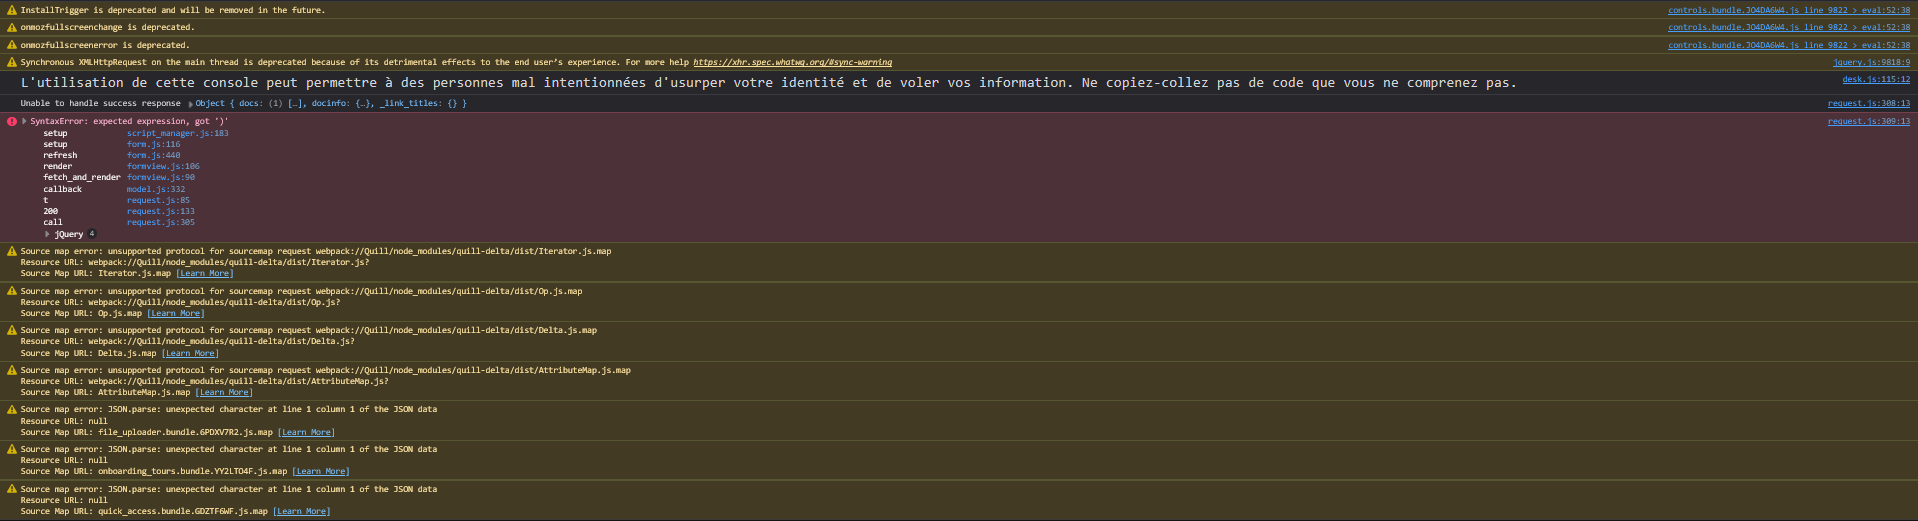Viewport: 1918px width, 521px height.
Task: Open script_manager.js:183 stack frame source
Action: pyautogui.click(x=177, y=133)
